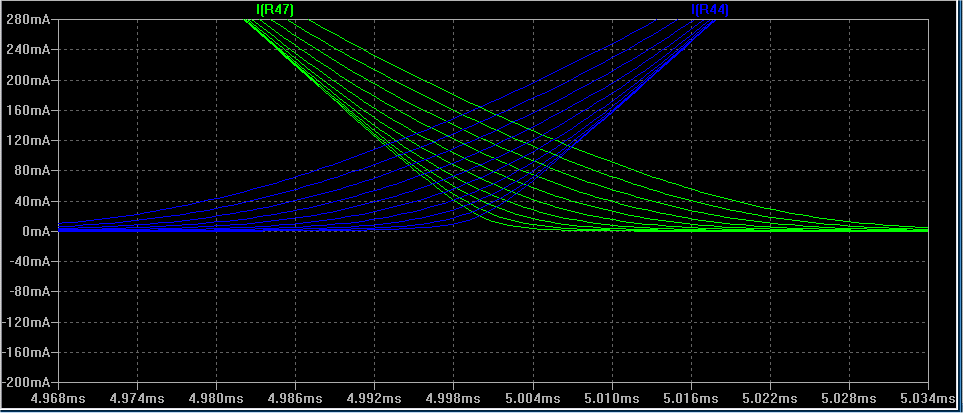Click the 160mA vertical axis label
This screenshot has height=413, width=963.
point(28,110)
